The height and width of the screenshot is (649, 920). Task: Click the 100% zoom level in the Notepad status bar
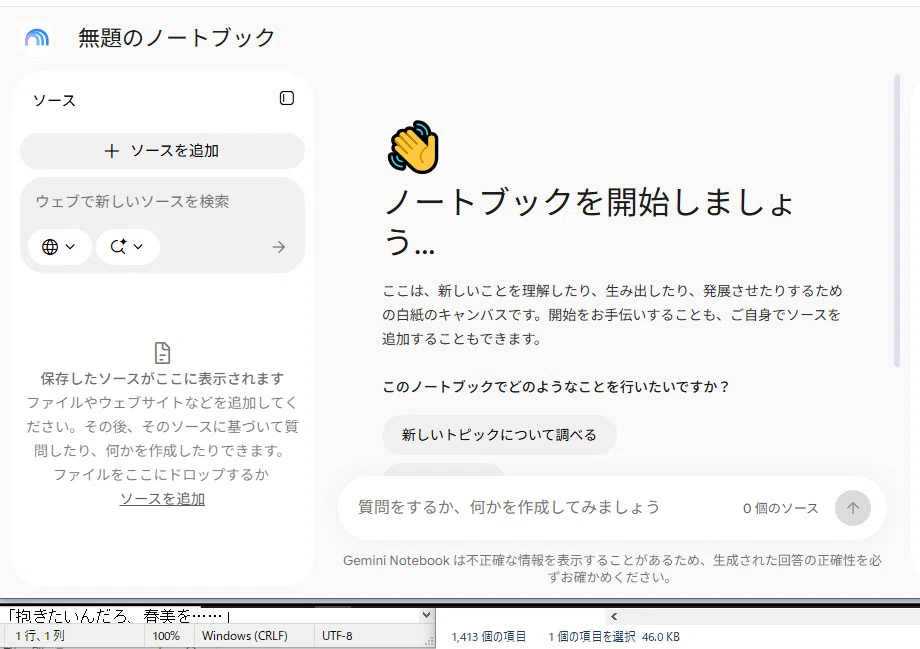point(166,636)
